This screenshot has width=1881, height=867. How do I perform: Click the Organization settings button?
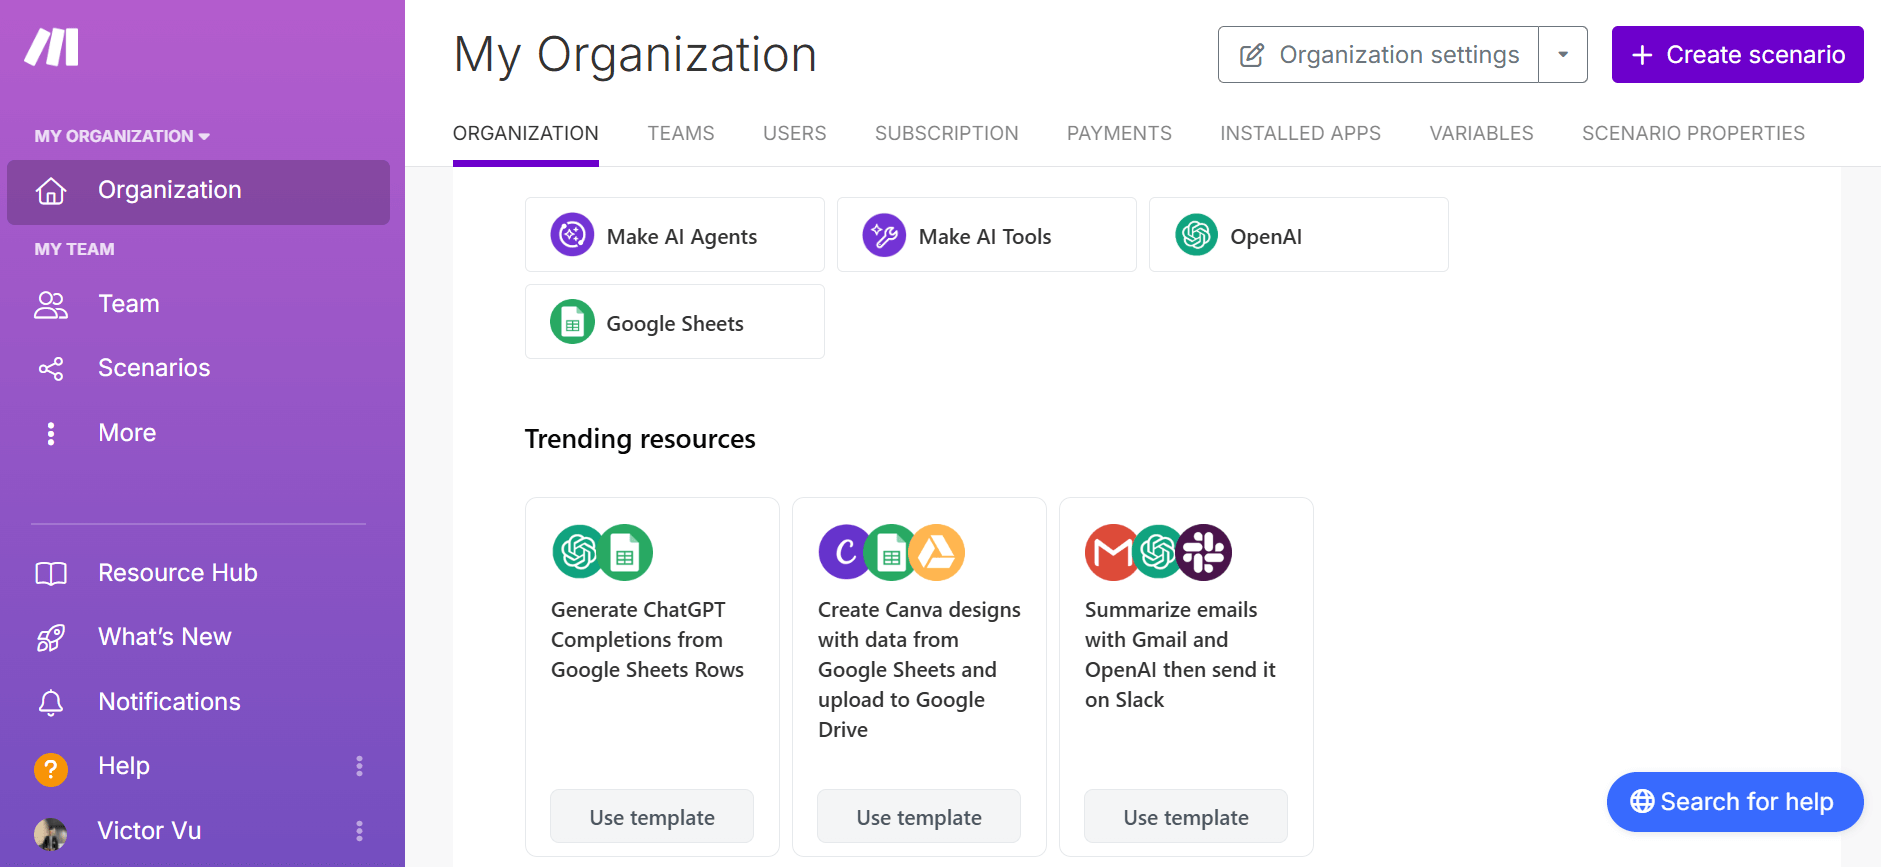coord(1378,55)
